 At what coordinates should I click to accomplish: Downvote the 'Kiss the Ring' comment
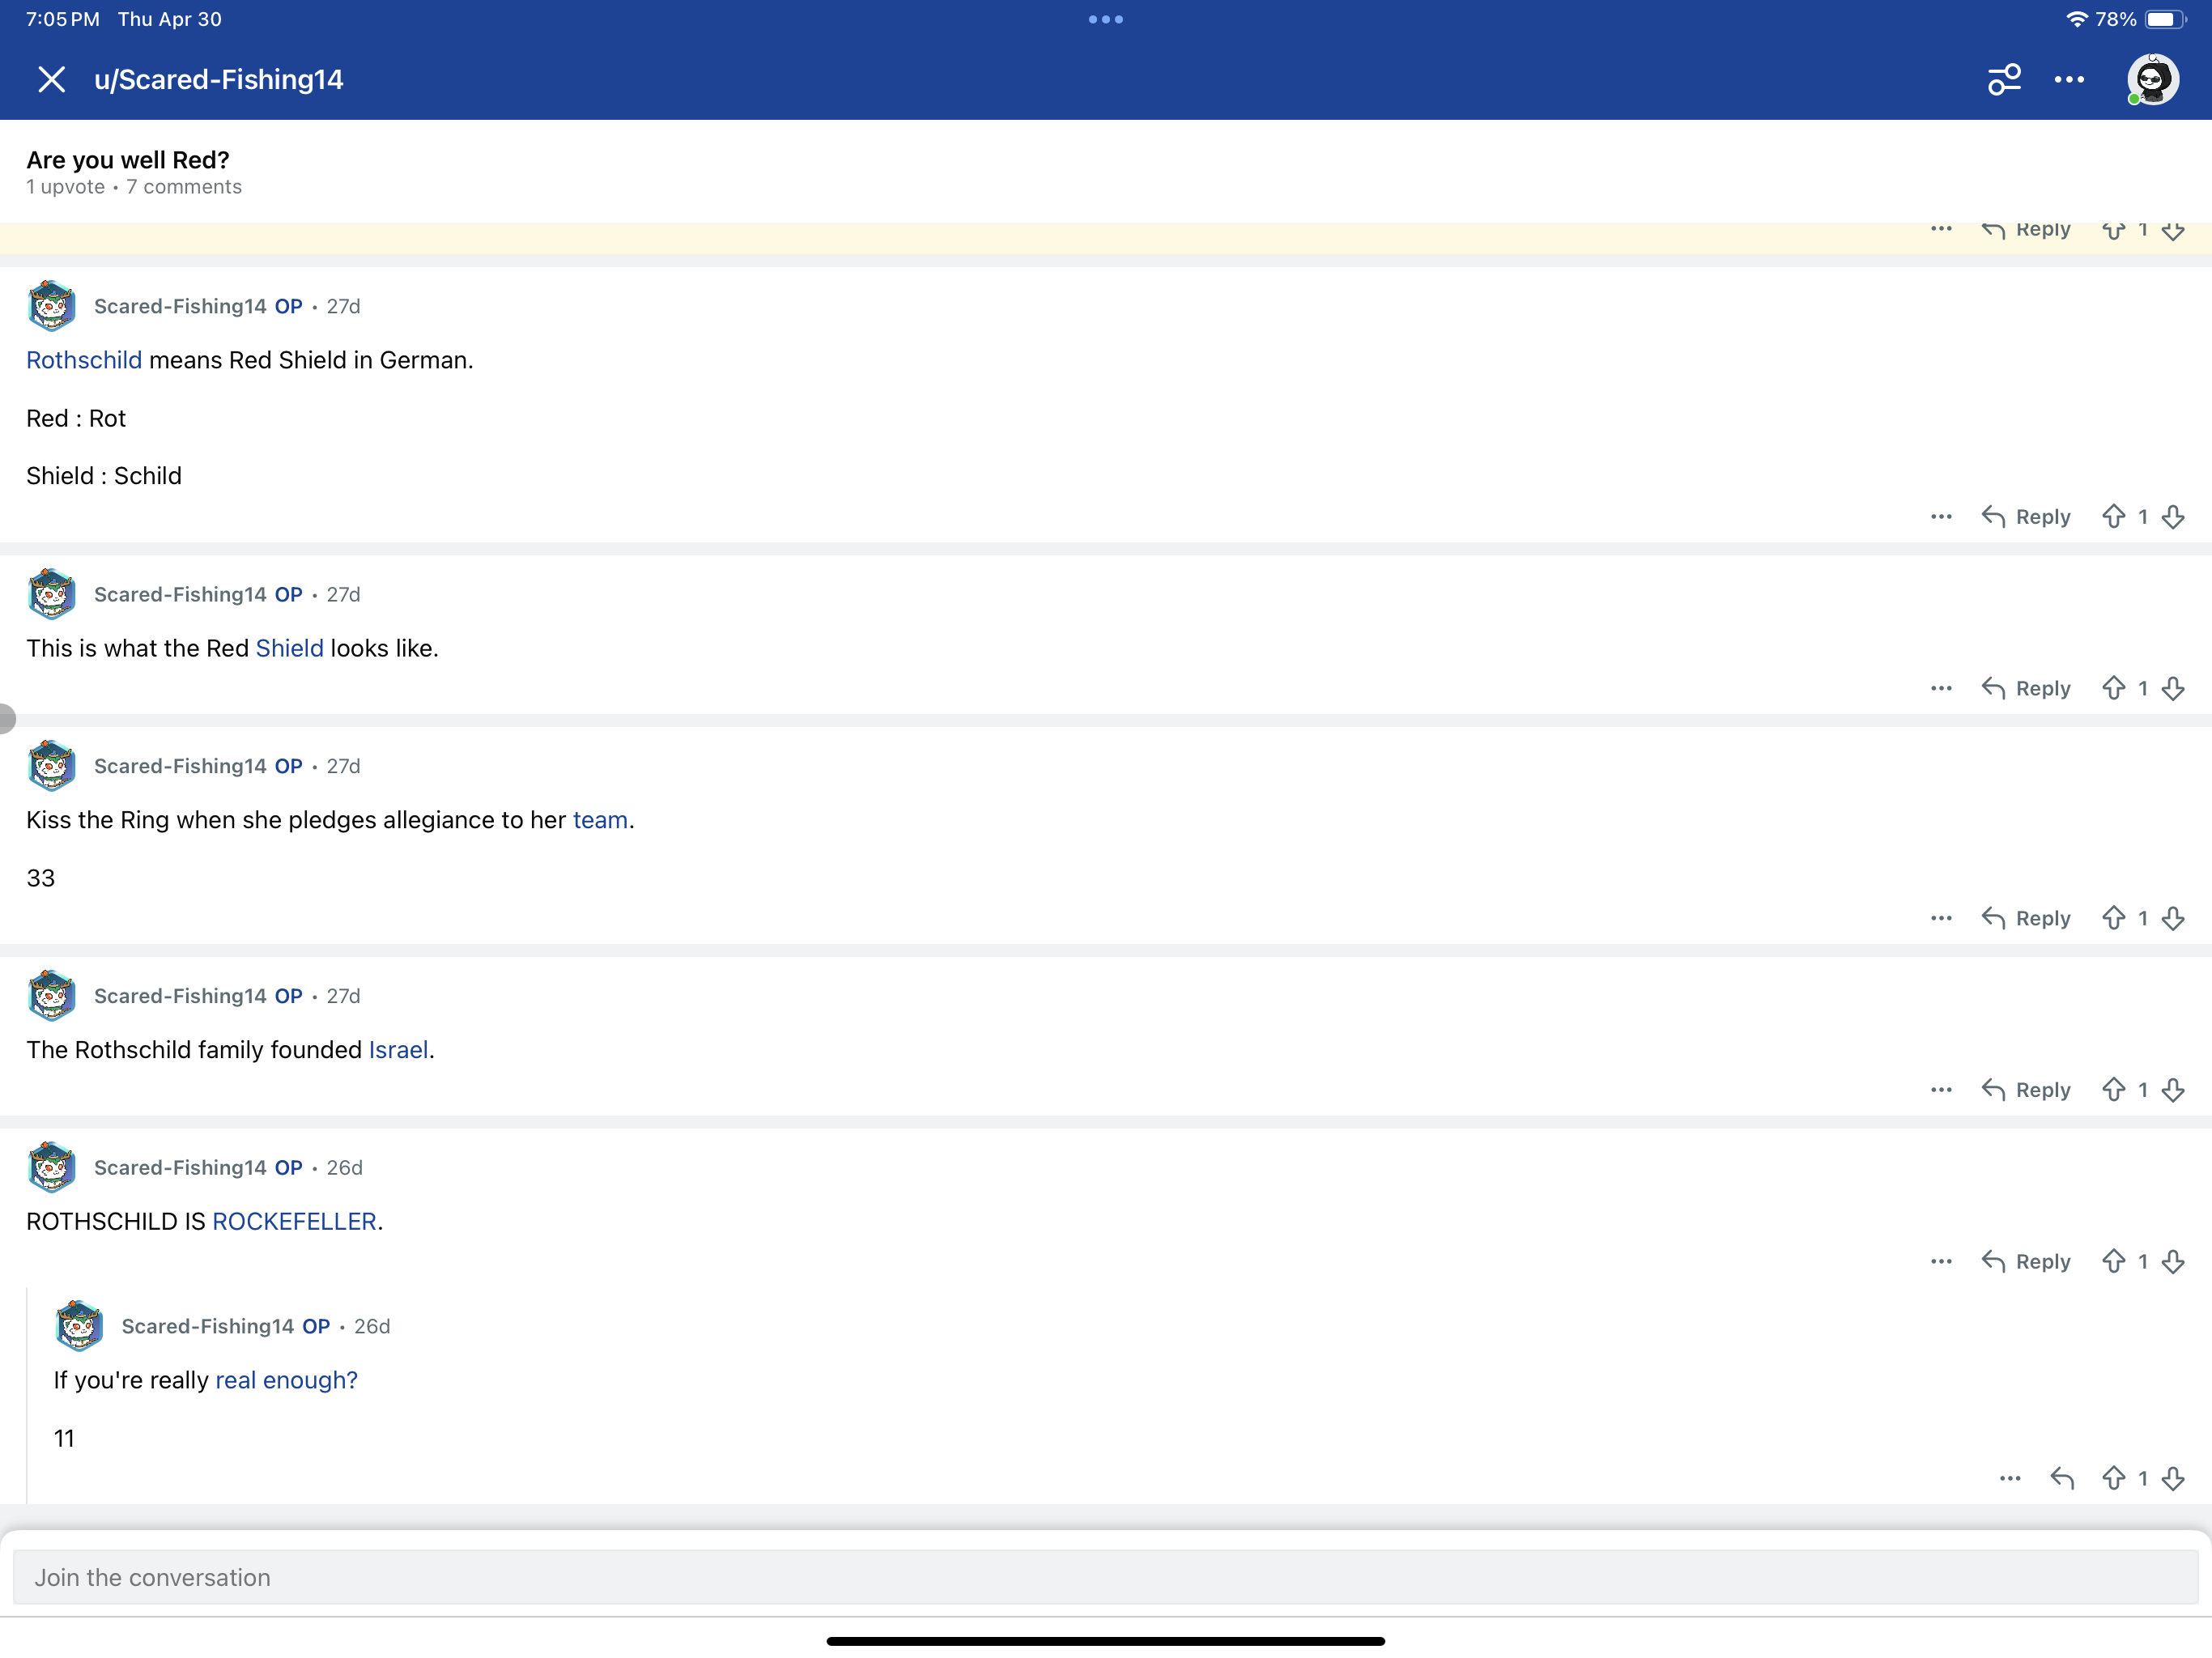(x=2173, y=918)
